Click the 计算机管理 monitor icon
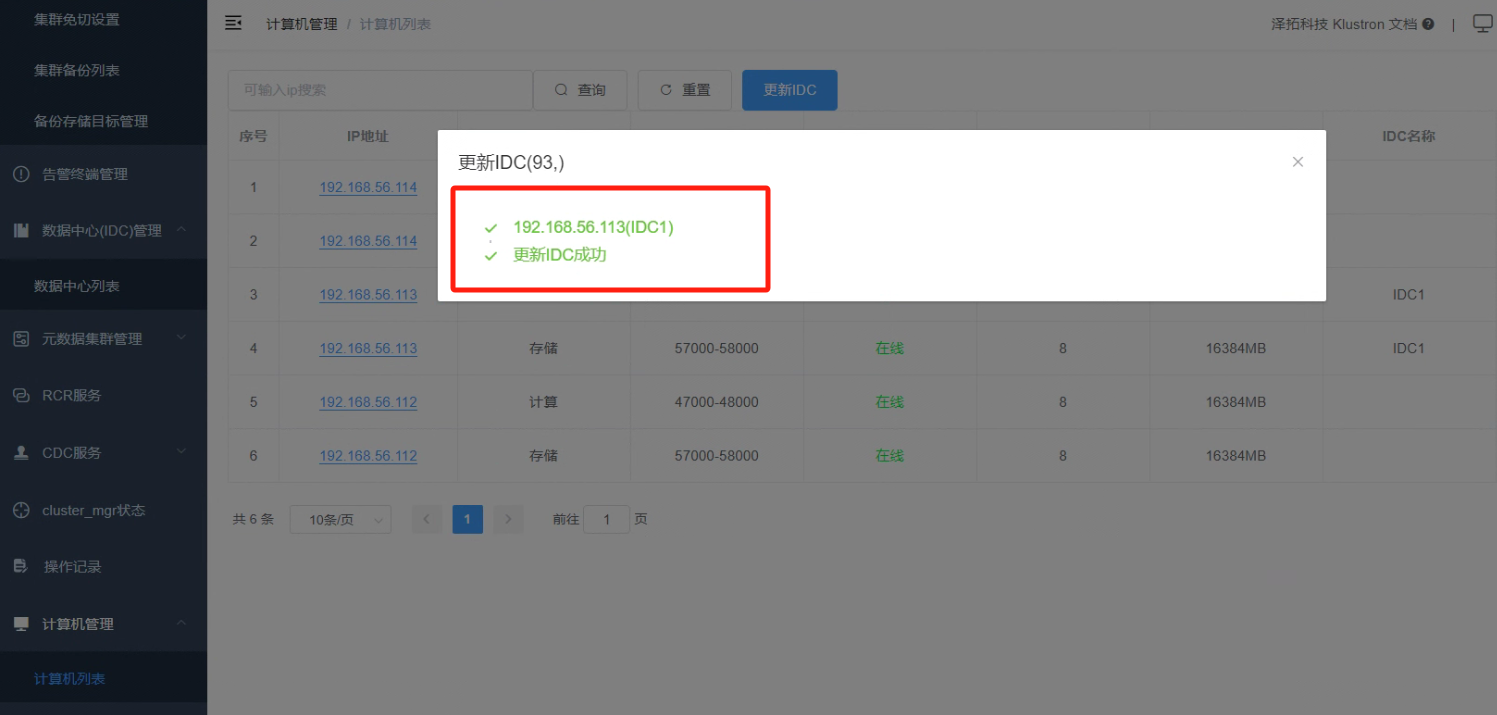This screenshot has width=1497, height=715. coord(21,624)
